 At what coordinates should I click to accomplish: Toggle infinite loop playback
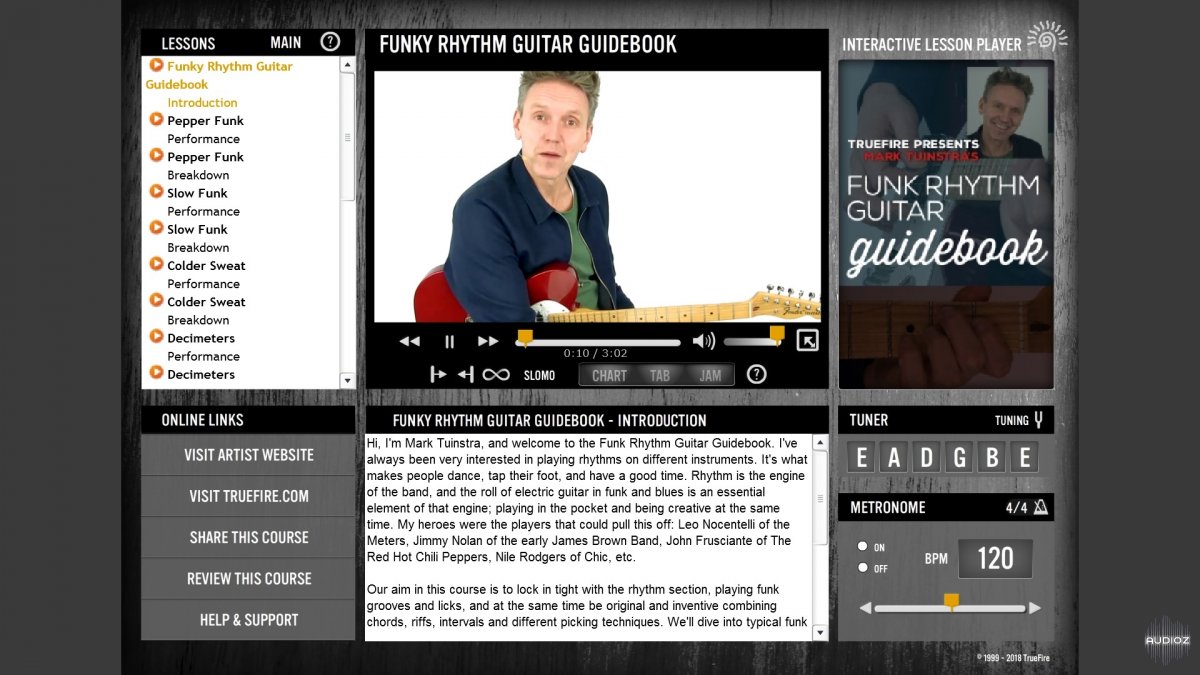tap(496, 374)
